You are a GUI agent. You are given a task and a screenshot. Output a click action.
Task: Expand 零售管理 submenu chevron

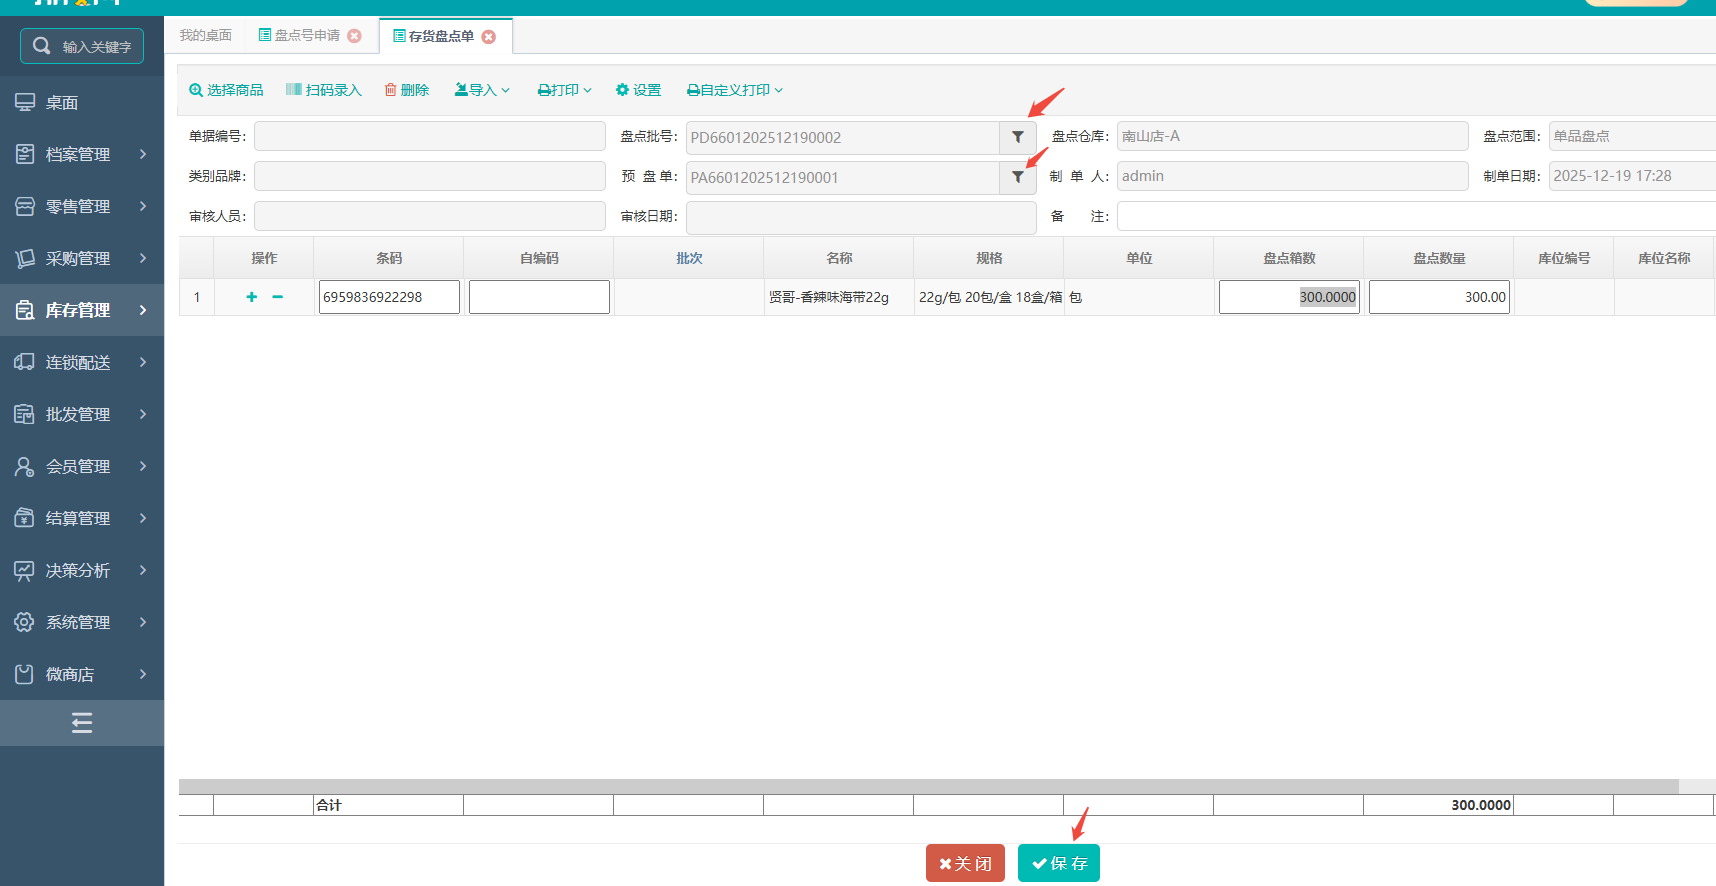pyautogui.click(x=143, y=206)
